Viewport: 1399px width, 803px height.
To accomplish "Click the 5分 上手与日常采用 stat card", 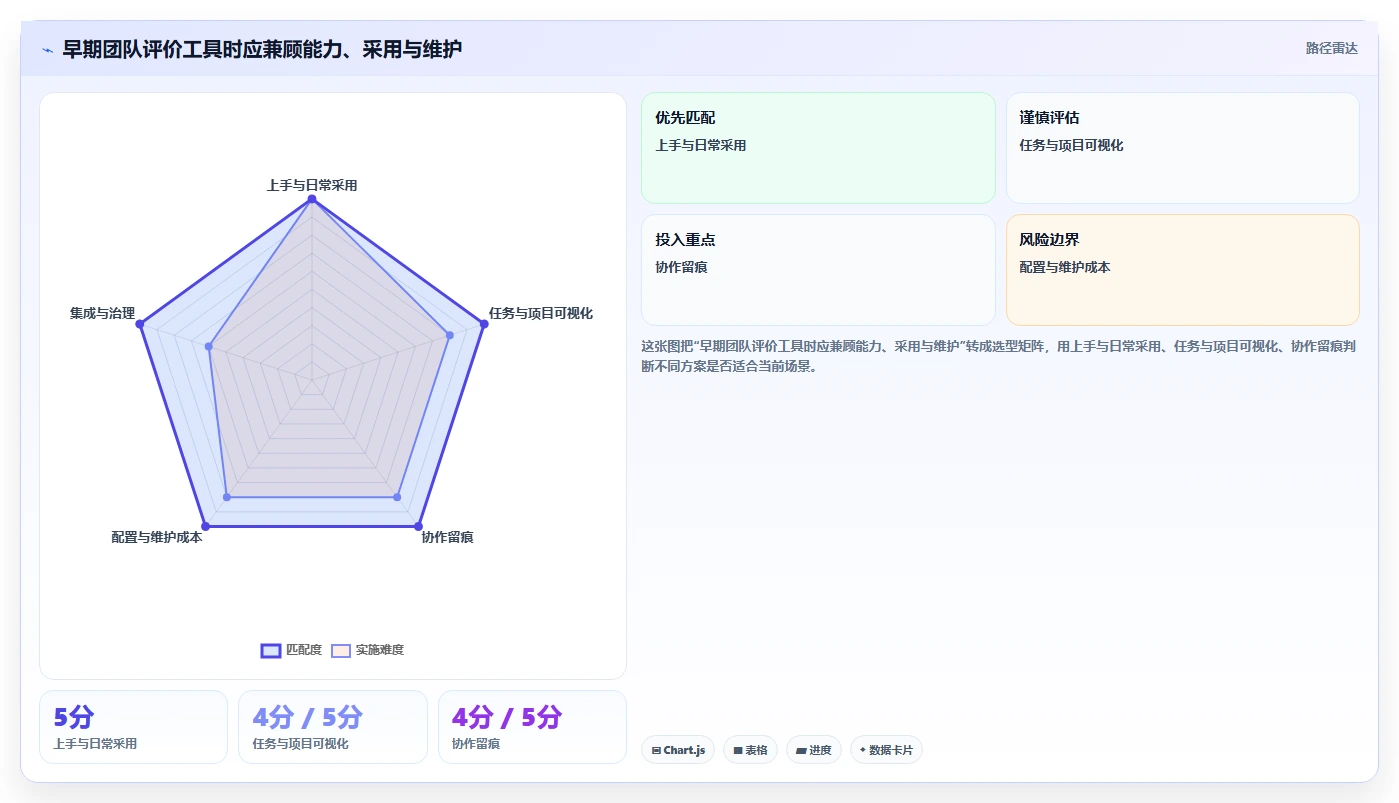I will click(x=133, y=727).
